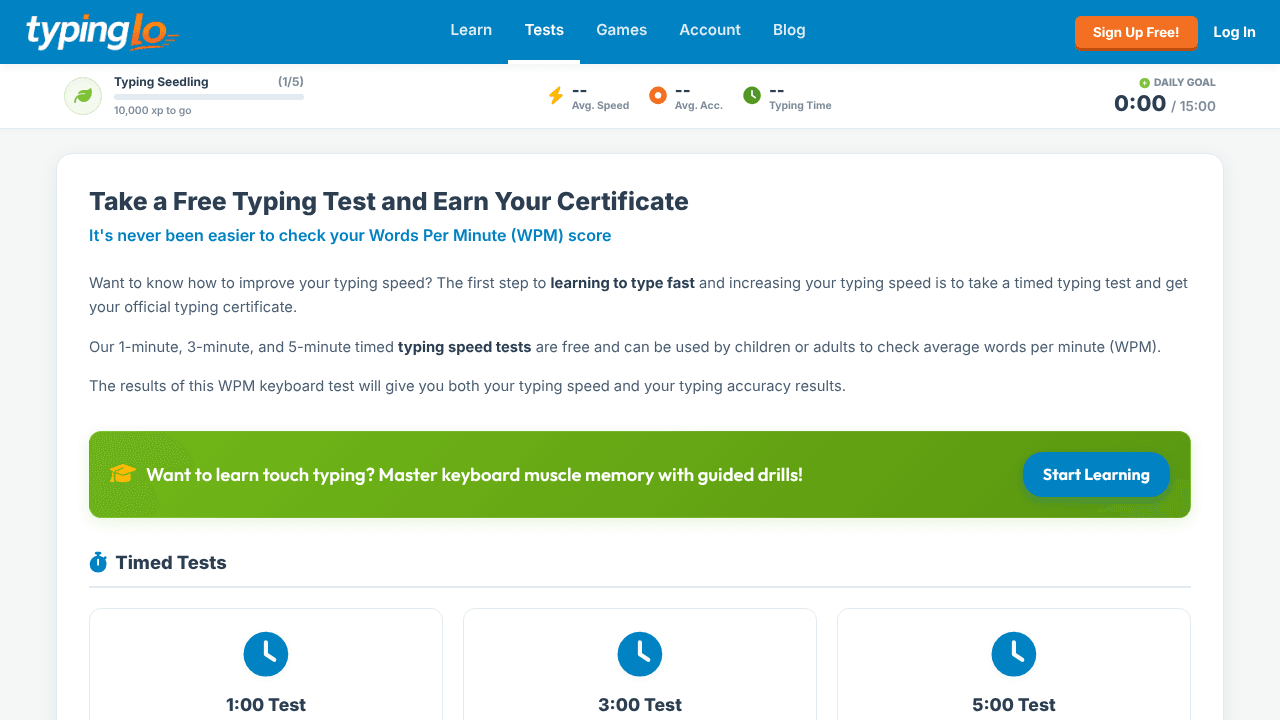1280x720 pixels.
Task: Click the Avg. Speed label
Action: click(x=600, y=106)
